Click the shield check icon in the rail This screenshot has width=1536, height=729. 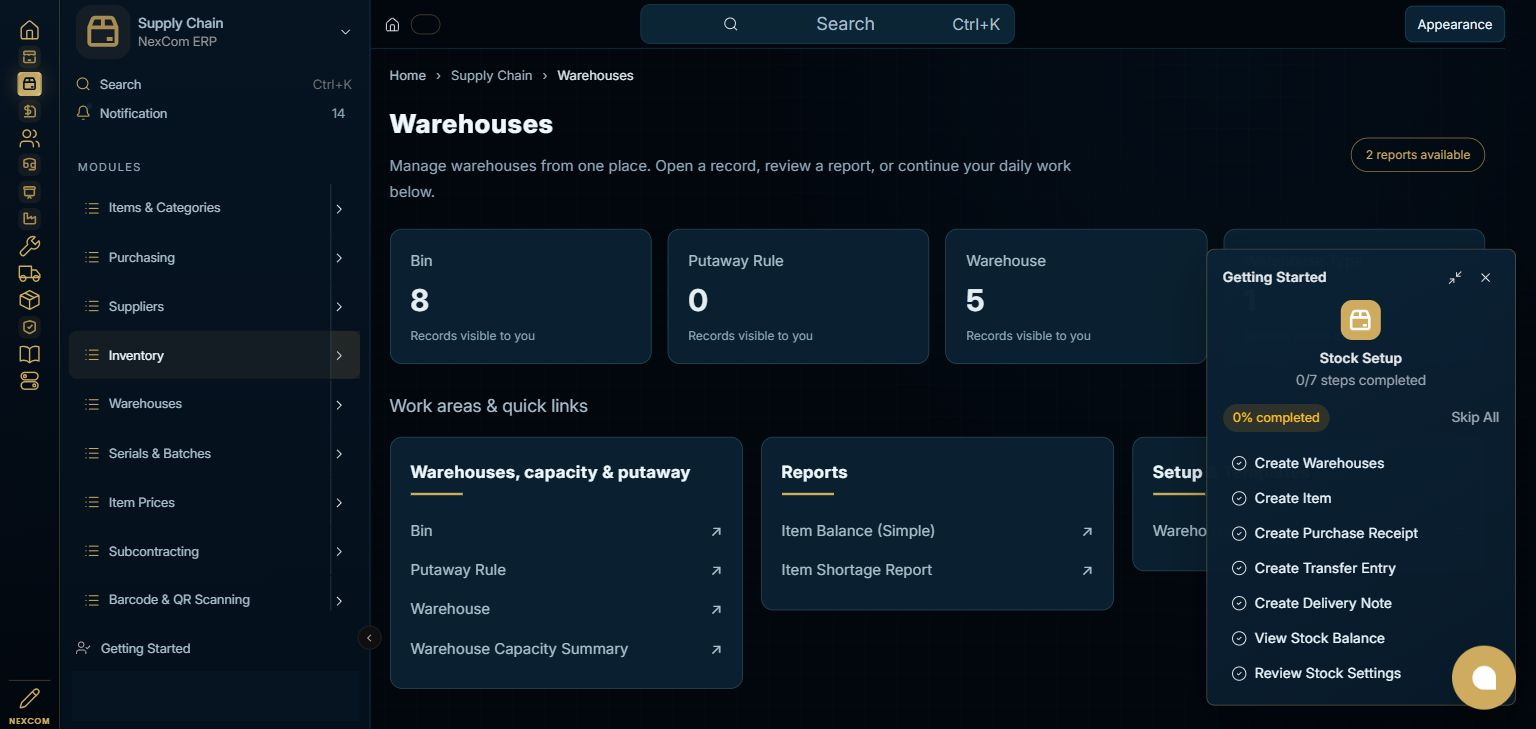30,327
